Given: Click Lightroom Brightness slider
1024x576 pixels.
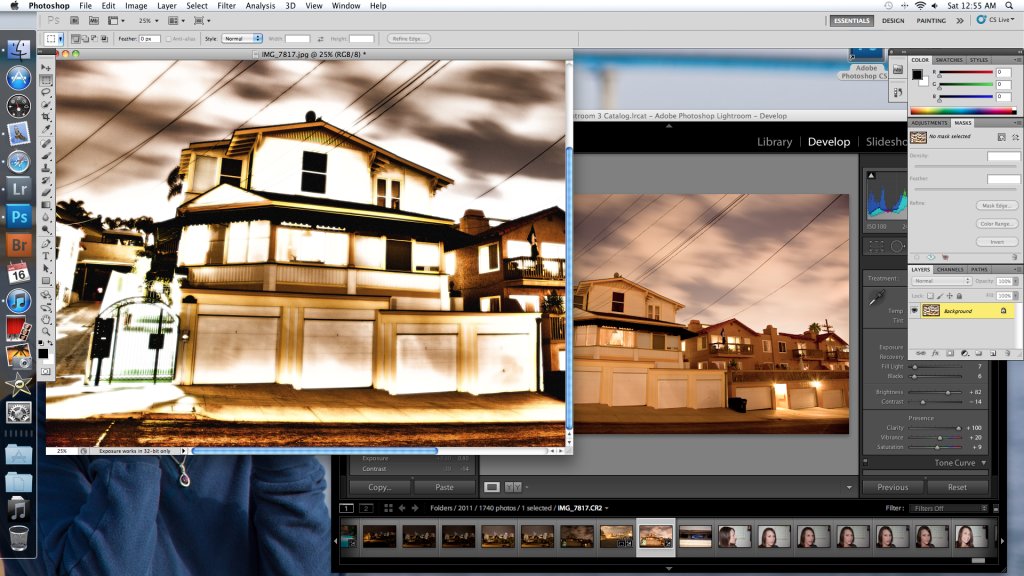Looking at the screenshot, I should [x=936, y=392].
